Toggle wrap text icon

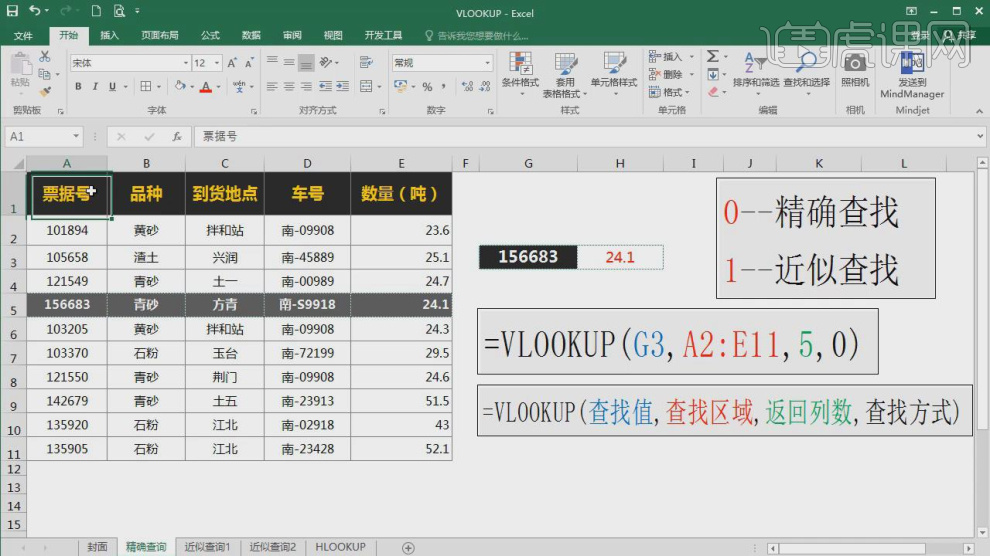(366, 62)
